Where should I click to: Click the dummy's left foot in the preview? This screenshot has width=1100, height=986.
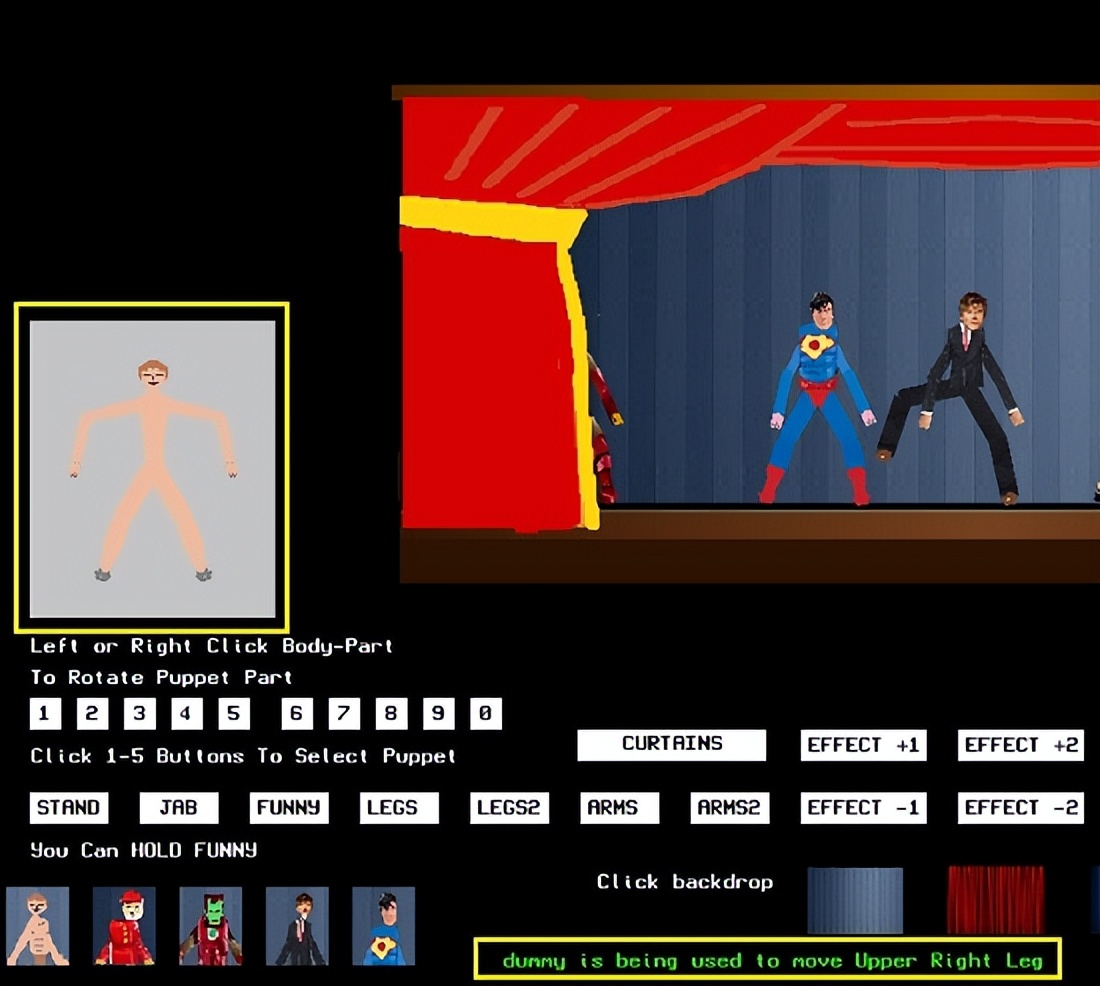(x=103, y=574)
